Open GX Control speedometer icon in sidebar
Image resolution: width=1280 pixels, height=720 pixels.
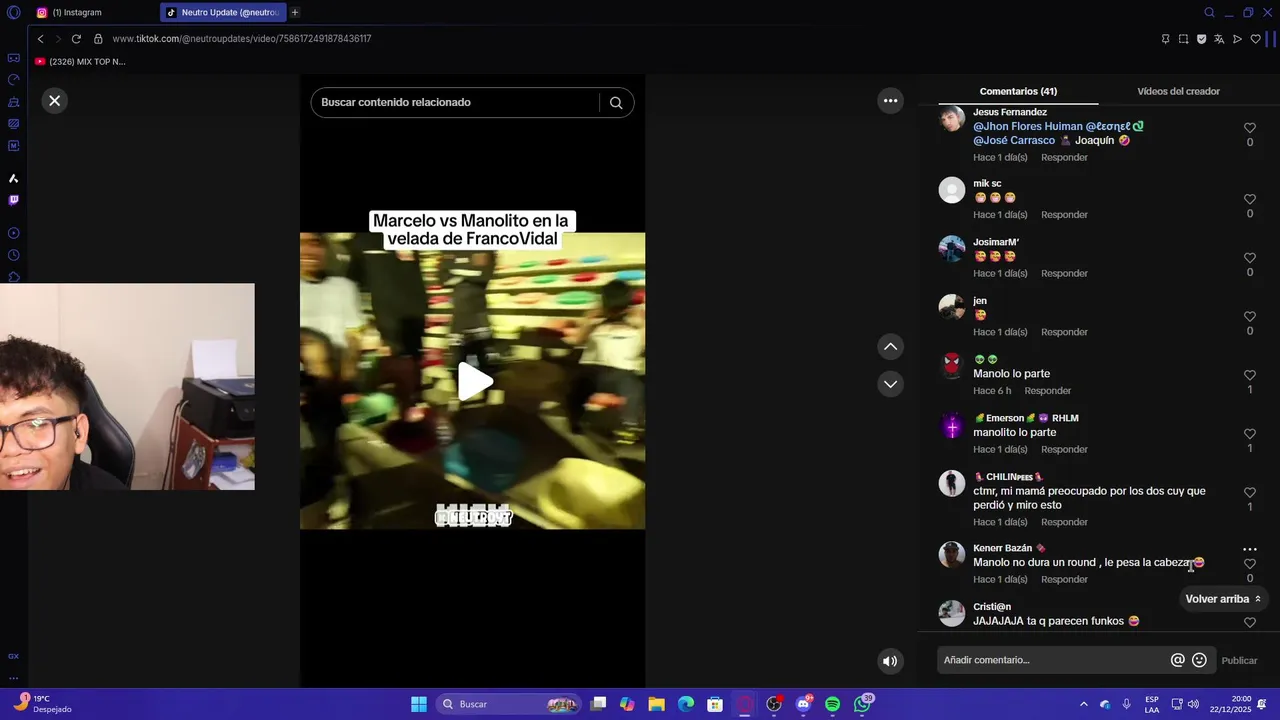coord(13,80)
